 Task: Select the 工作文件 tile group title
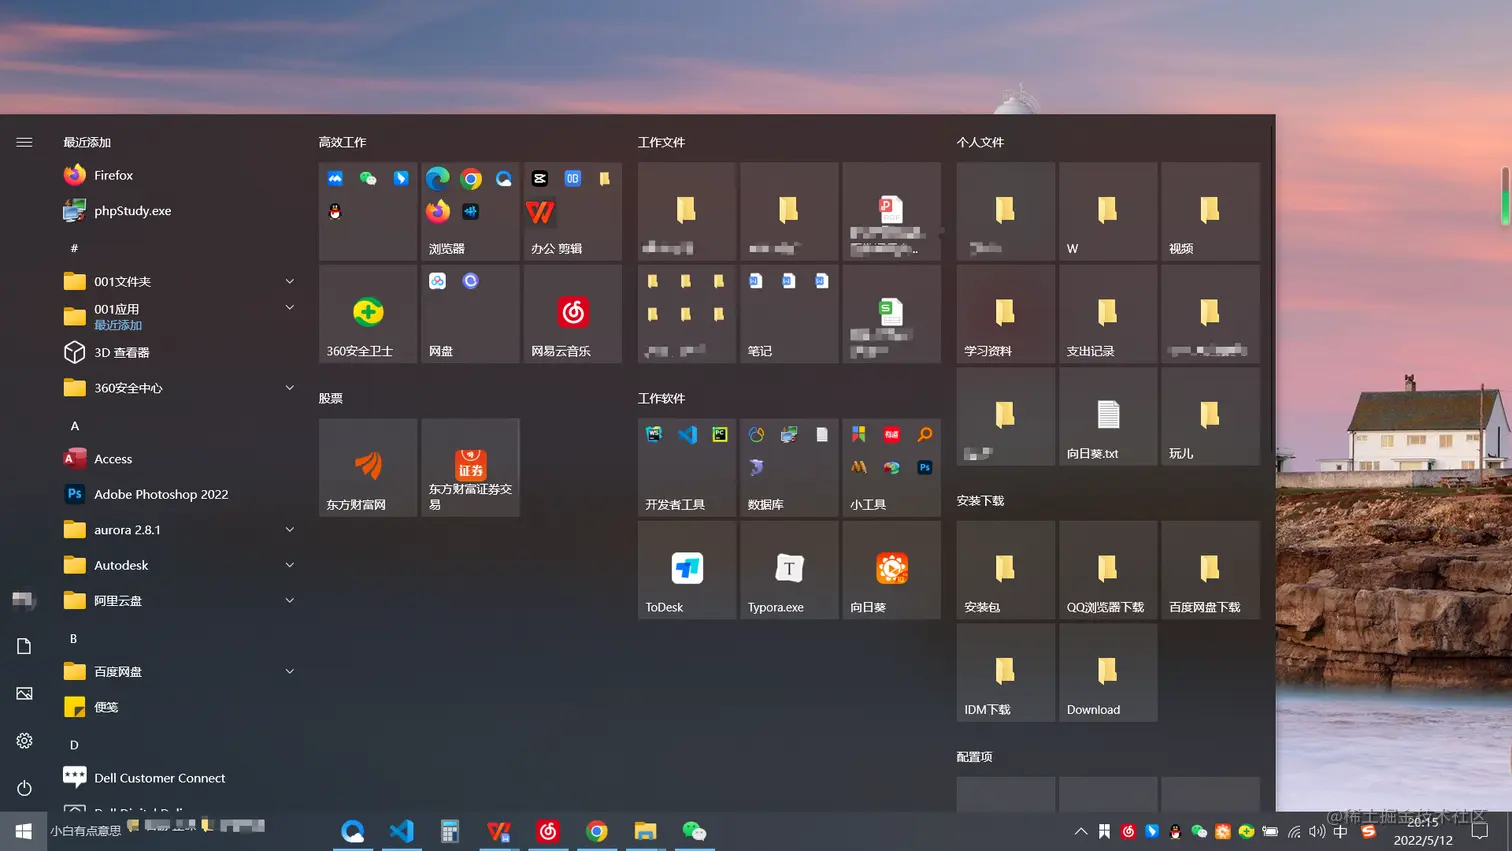(662, 142)
